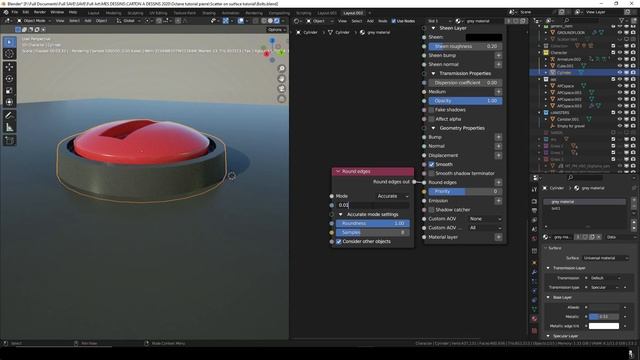This screenshot has width=640, height=360.
Task: Select the Cursor tool in viewport toolbar
Action: [x=9, y=54]
